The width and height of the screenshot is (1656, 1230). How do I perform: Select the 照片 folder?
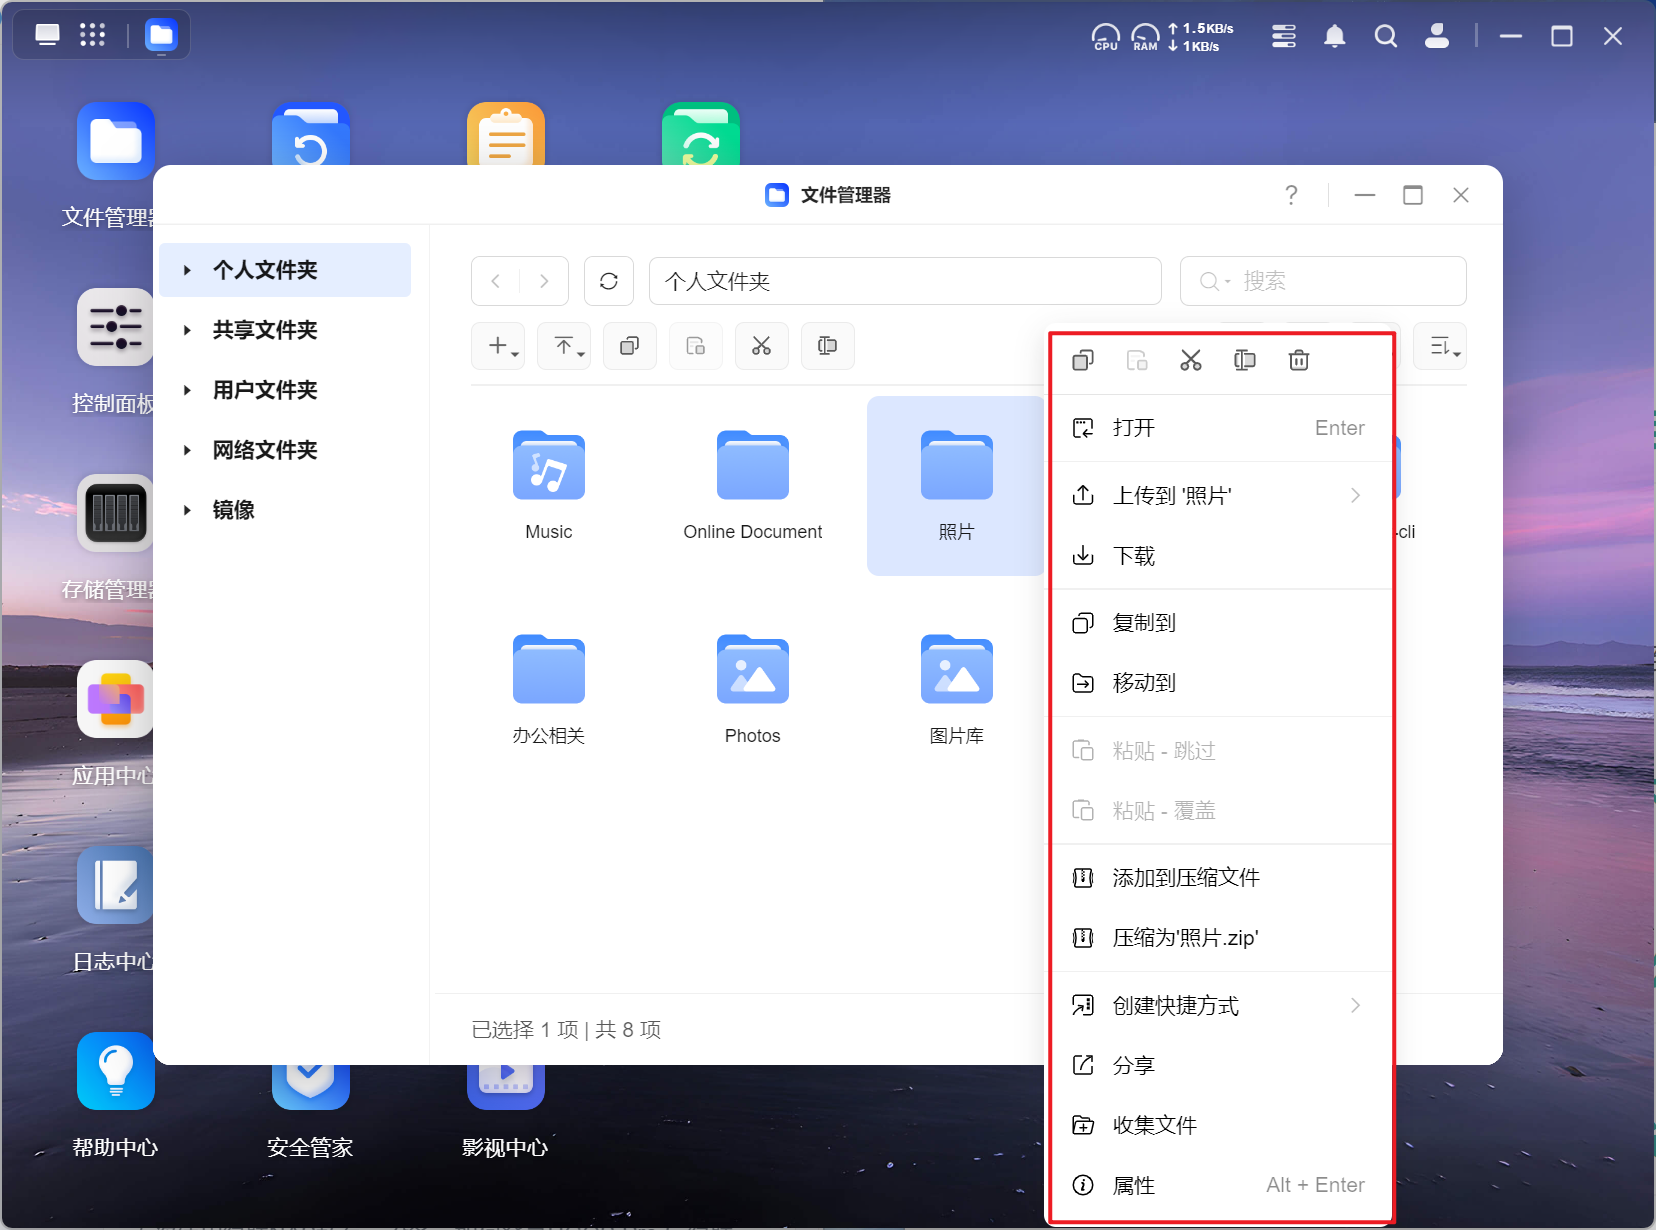point(956,486)
